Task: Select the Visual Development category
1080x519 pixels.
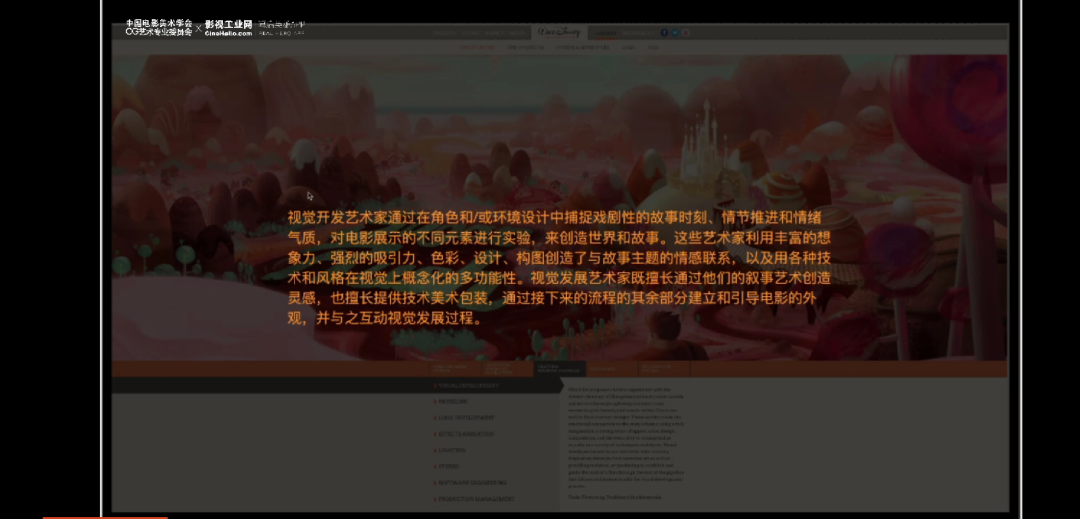Action: click(466, 385)
